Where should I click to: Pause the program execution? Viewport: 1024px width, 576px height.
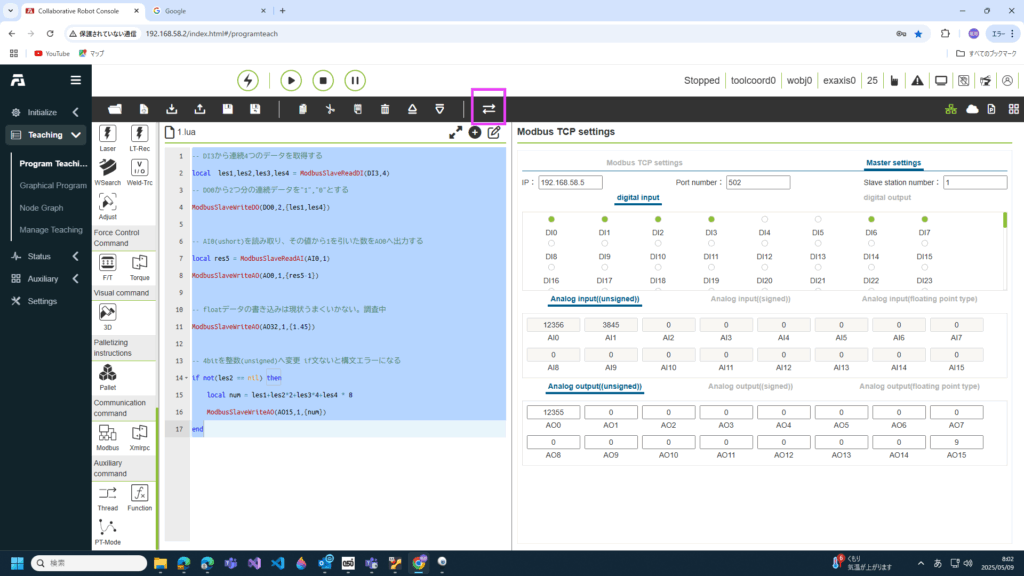tap(355, 80)
